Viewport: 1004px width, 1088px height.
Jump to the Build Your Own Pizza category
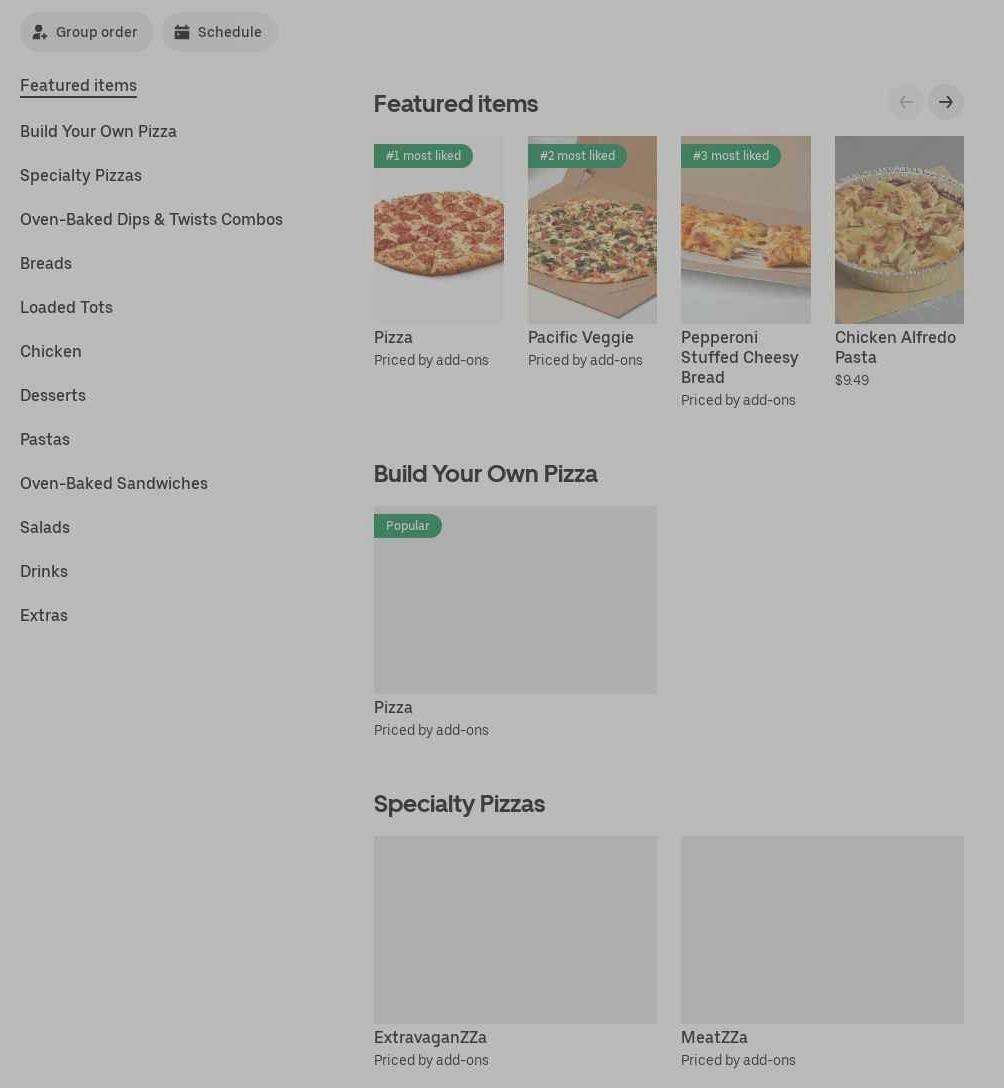click(x=98, y=131)
